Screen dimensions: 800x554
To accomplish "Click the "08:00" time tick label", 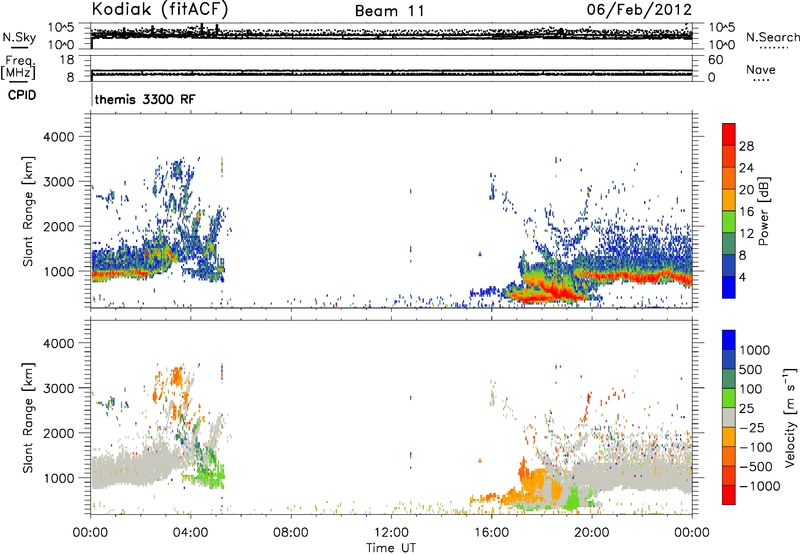I will (x=291, y=533).
